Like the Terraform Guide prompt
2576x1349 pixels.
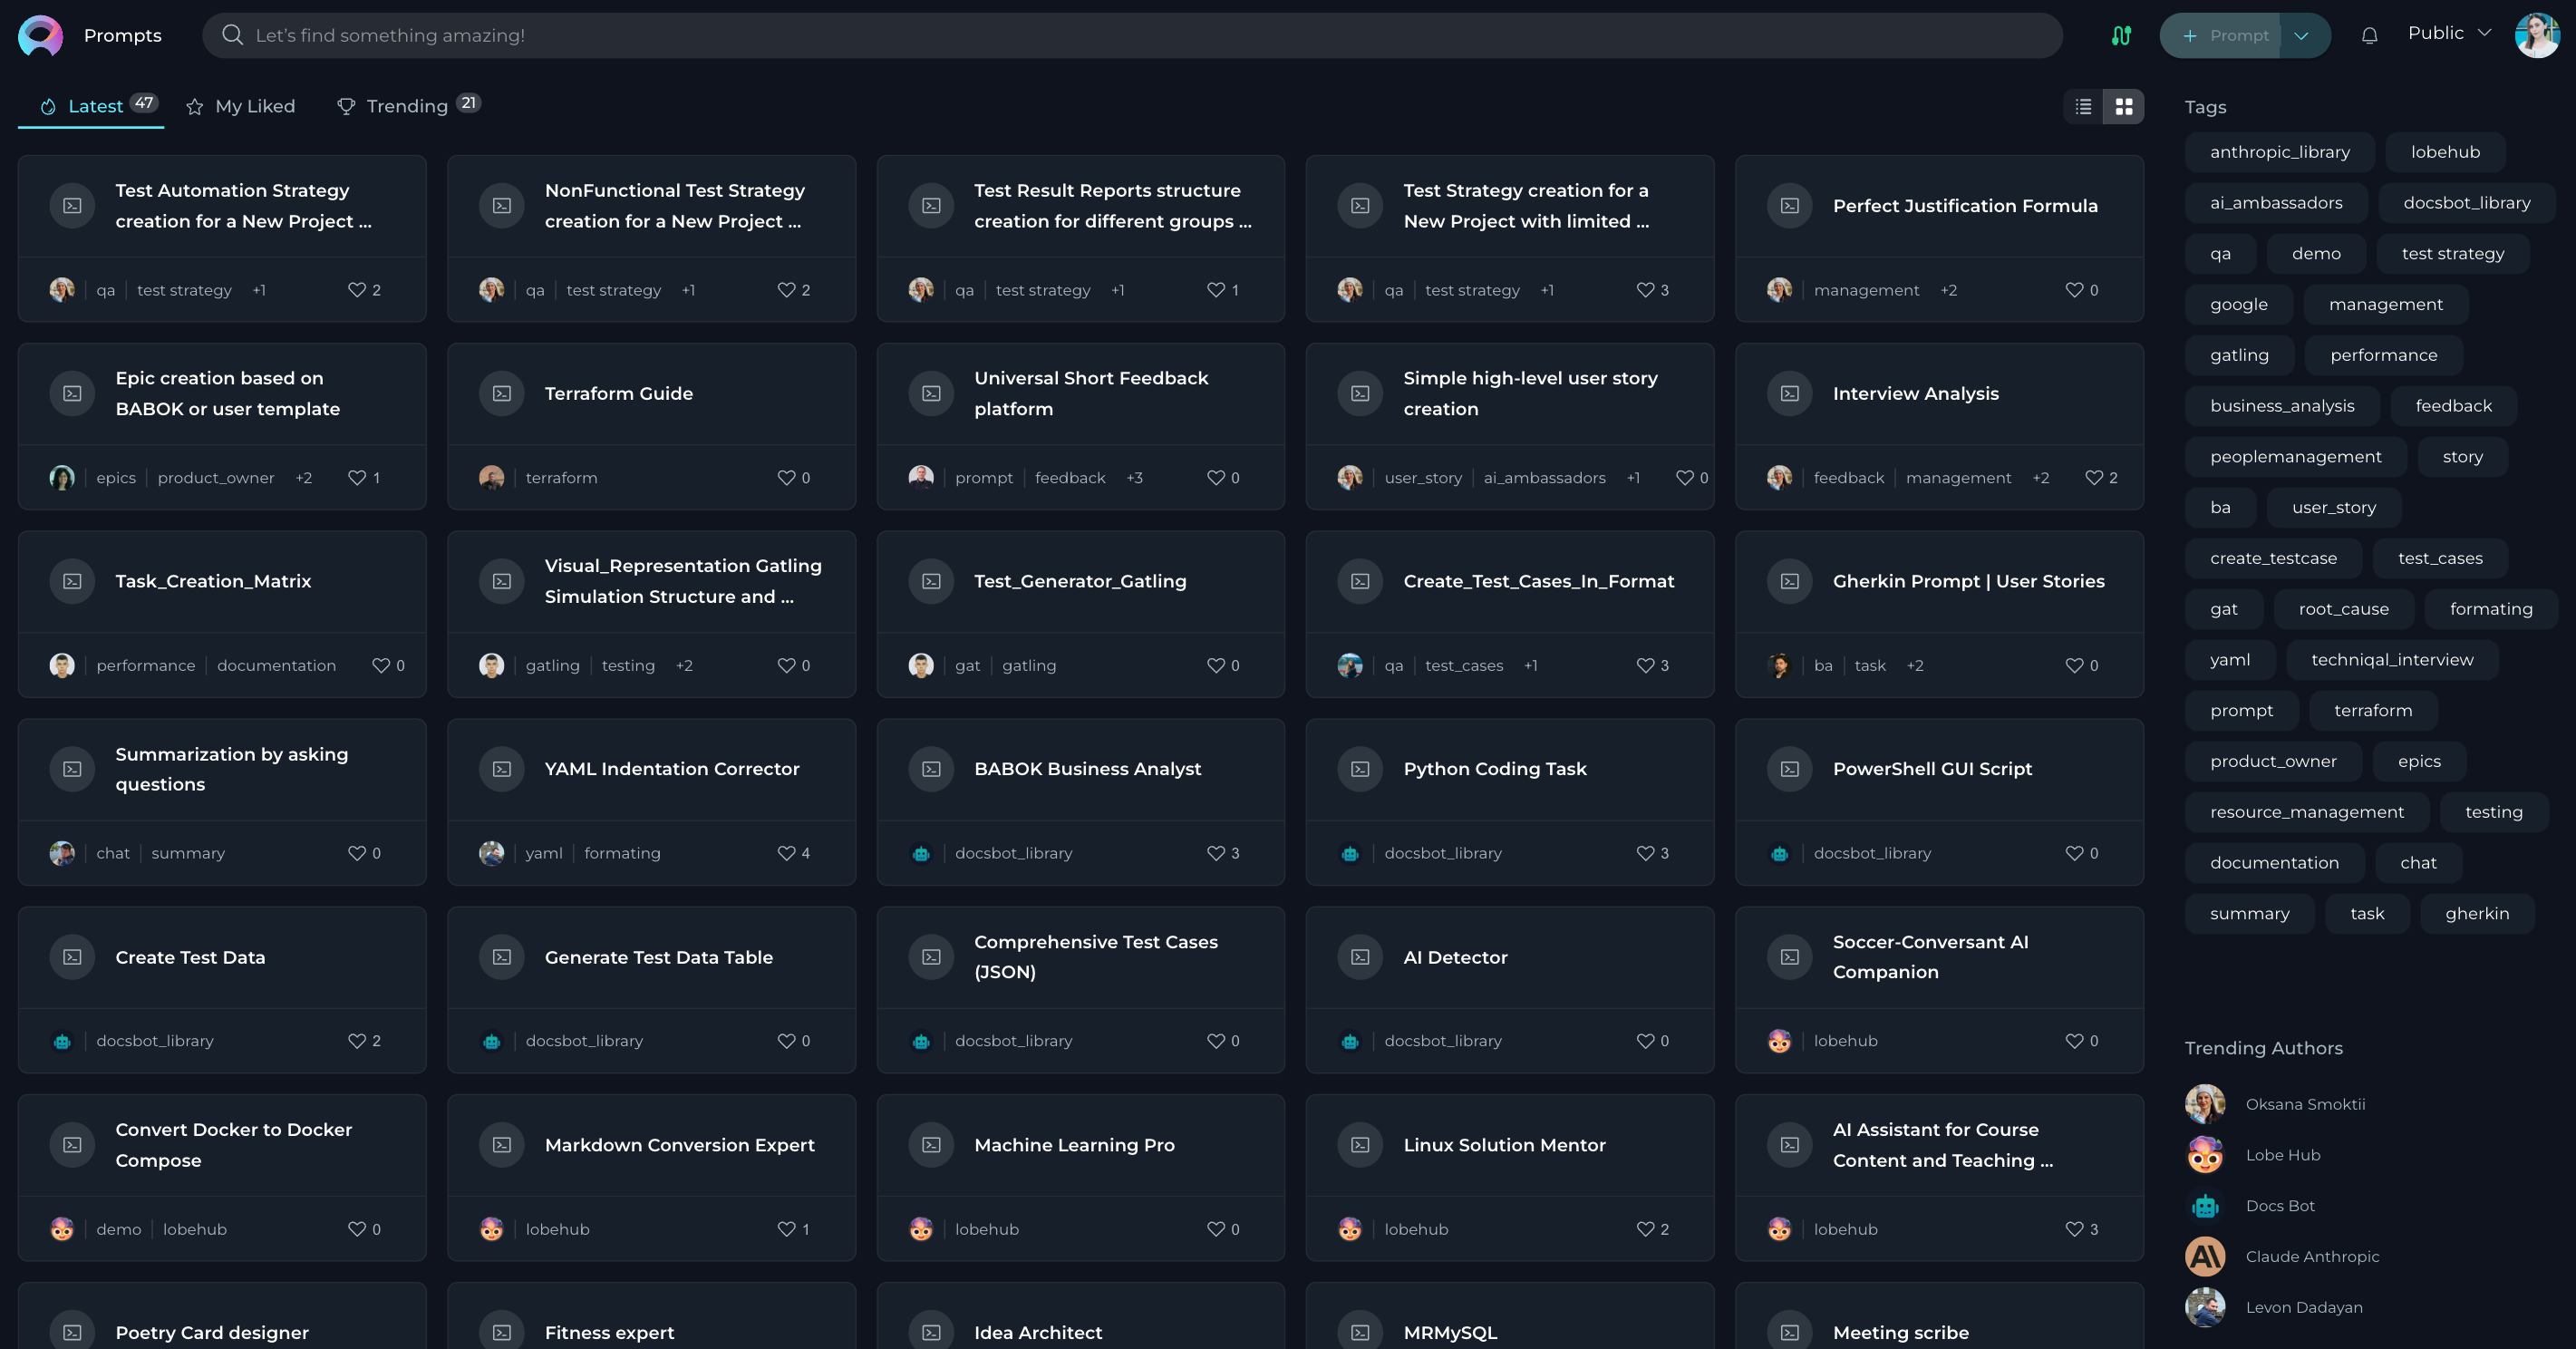coord(787,478)
